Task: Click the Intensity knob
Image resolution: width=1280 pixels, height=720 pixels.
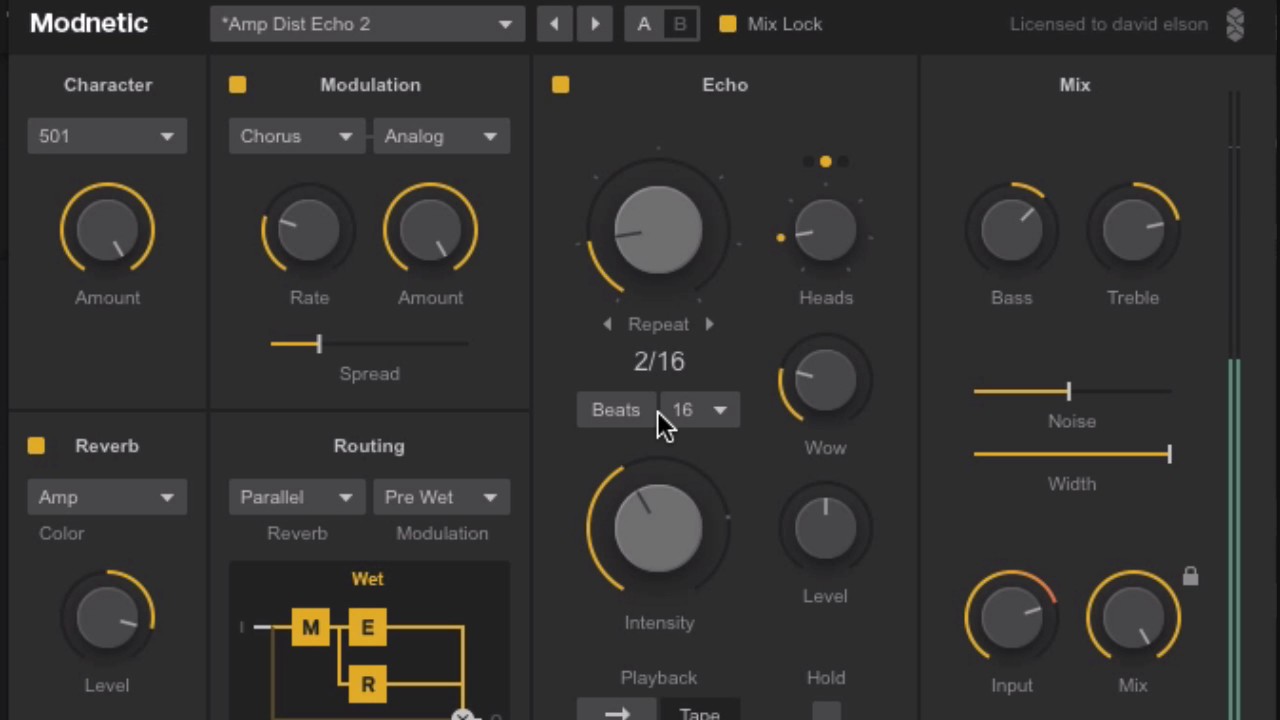Action: click(x=658, y=527)
